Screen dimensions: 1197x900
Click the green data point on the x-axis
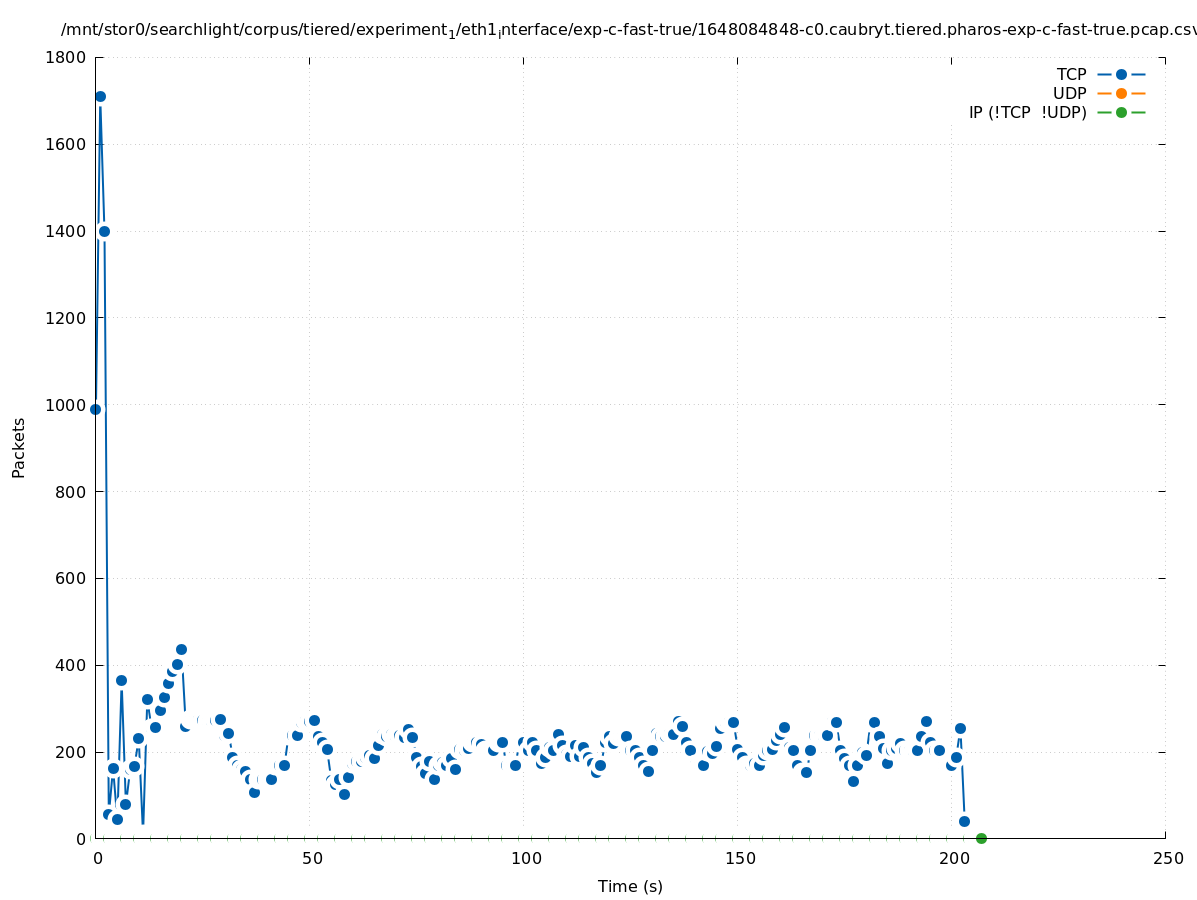tap(981, 838)
